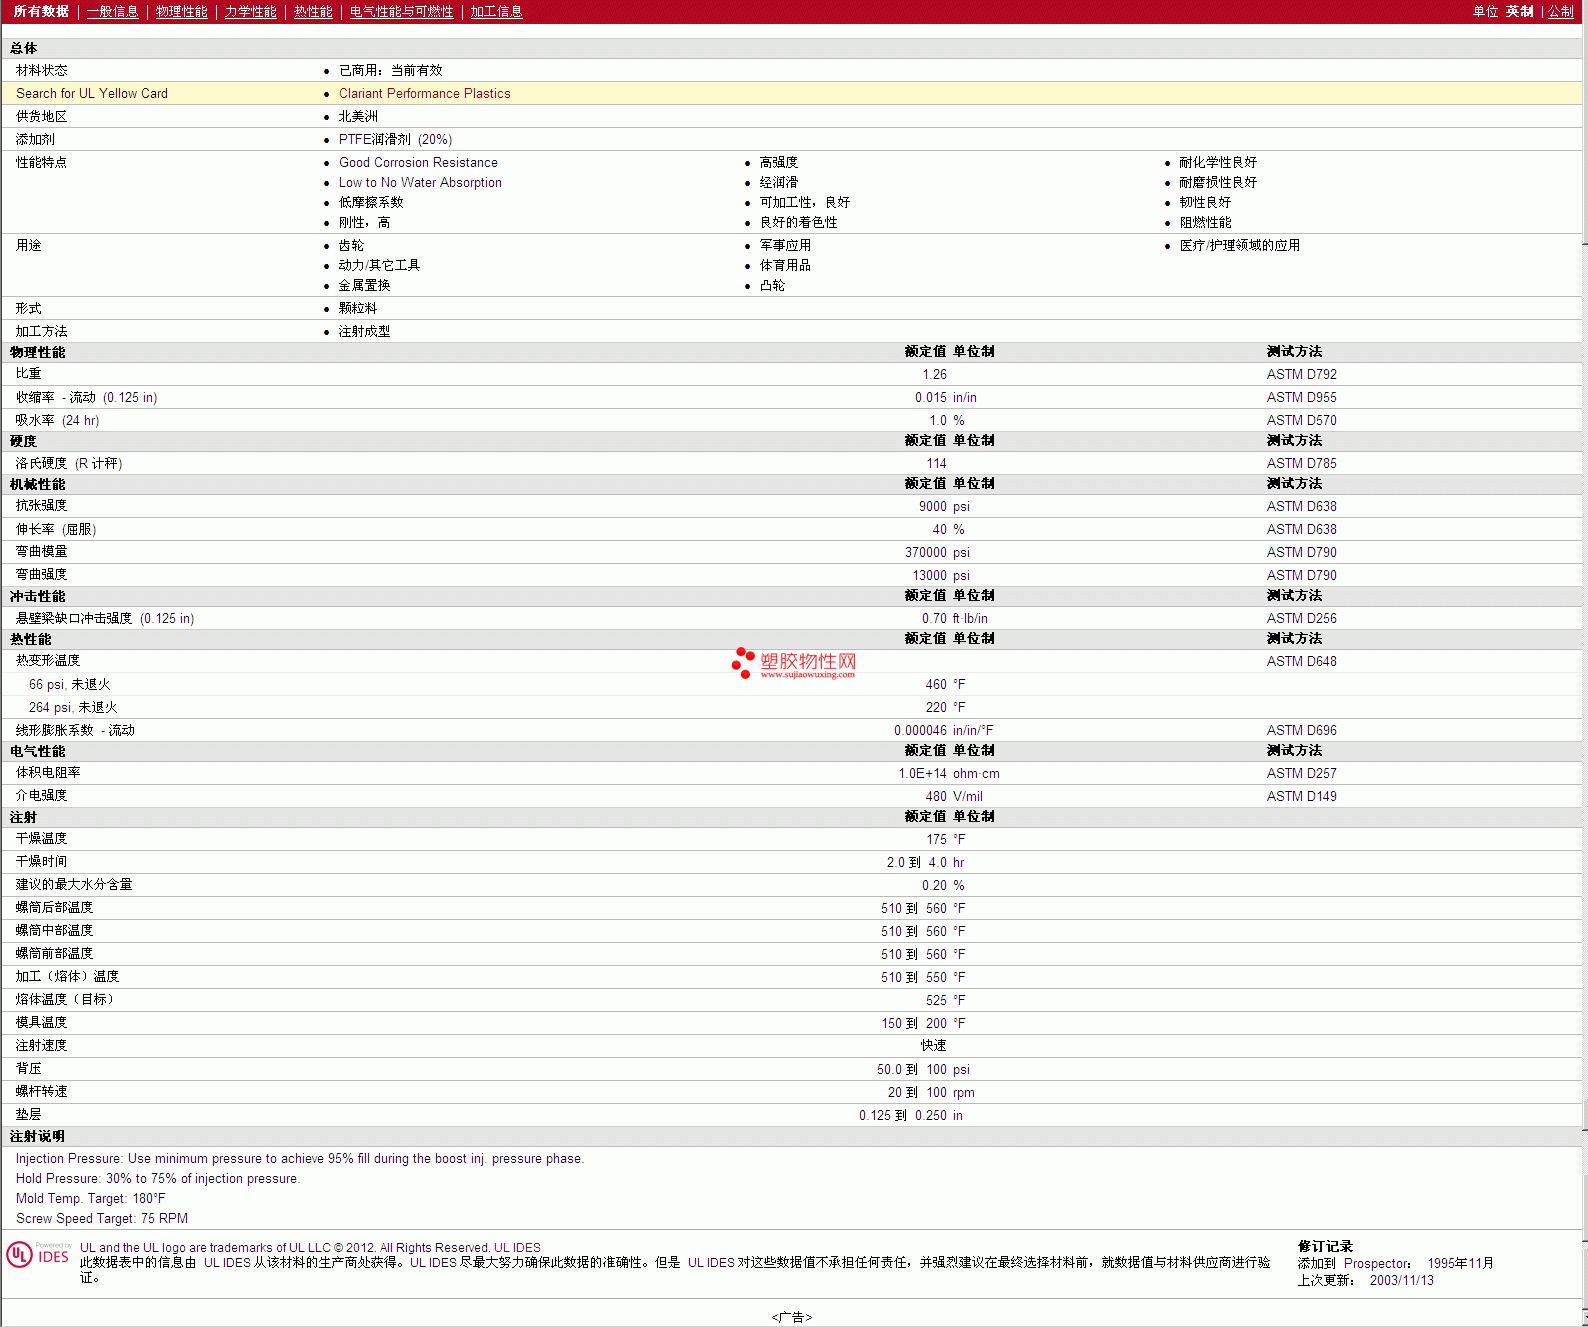The height and width of the screenshot is (1327, 1588).
Task: Click the www.sujiaowuxing.com watermark URL
Action: pyautogui.click(x=807, y=675)
